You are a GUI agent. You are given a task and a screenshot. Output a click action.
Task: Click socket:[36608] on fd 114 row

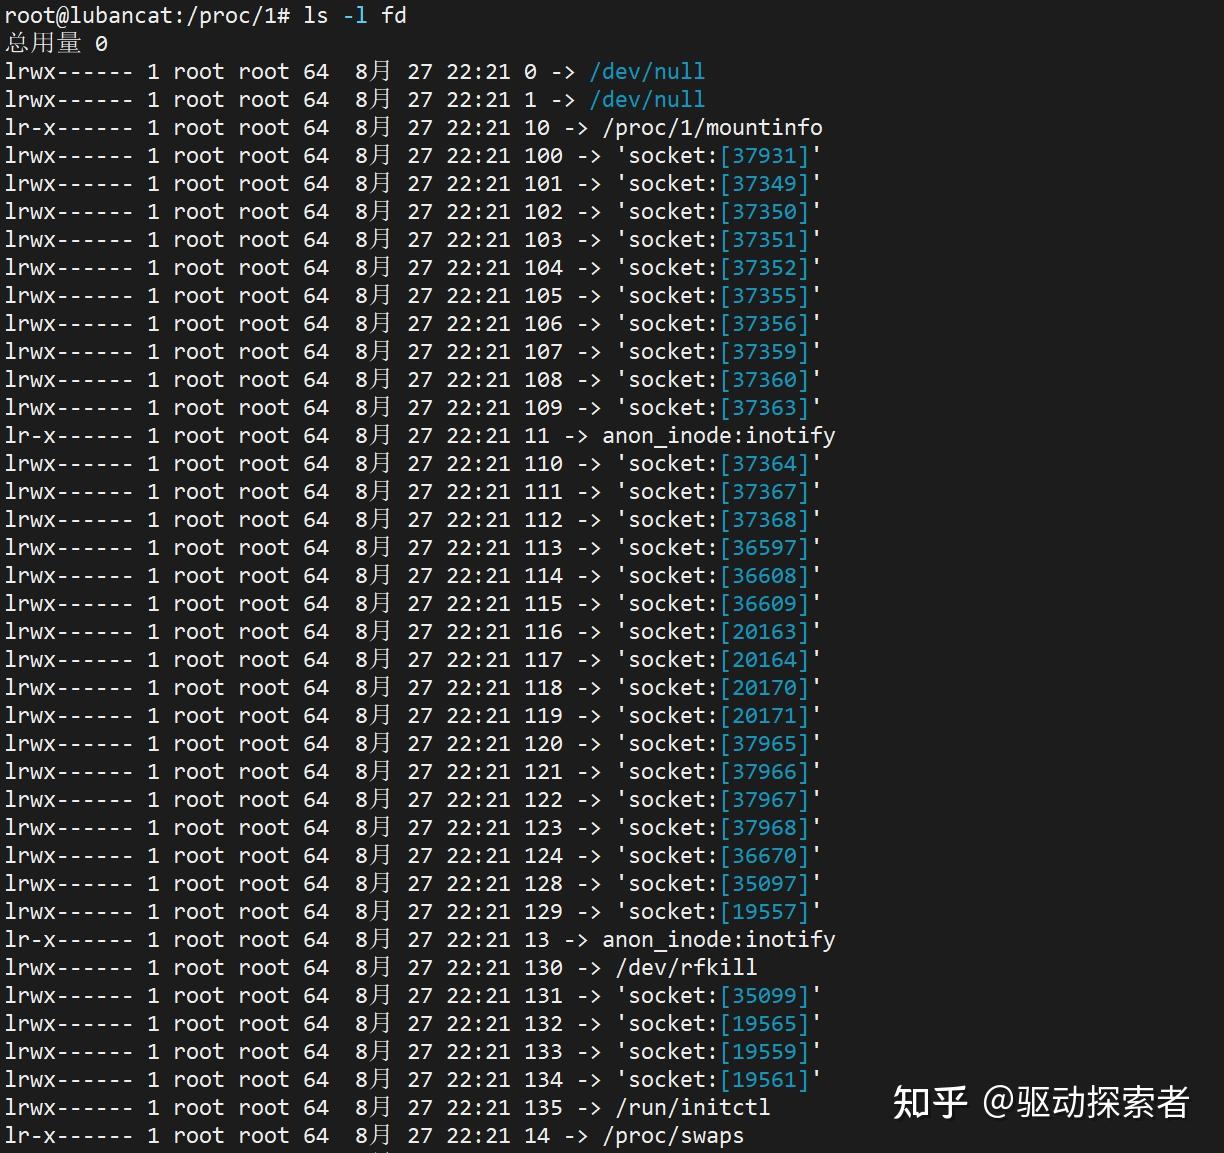719,575
